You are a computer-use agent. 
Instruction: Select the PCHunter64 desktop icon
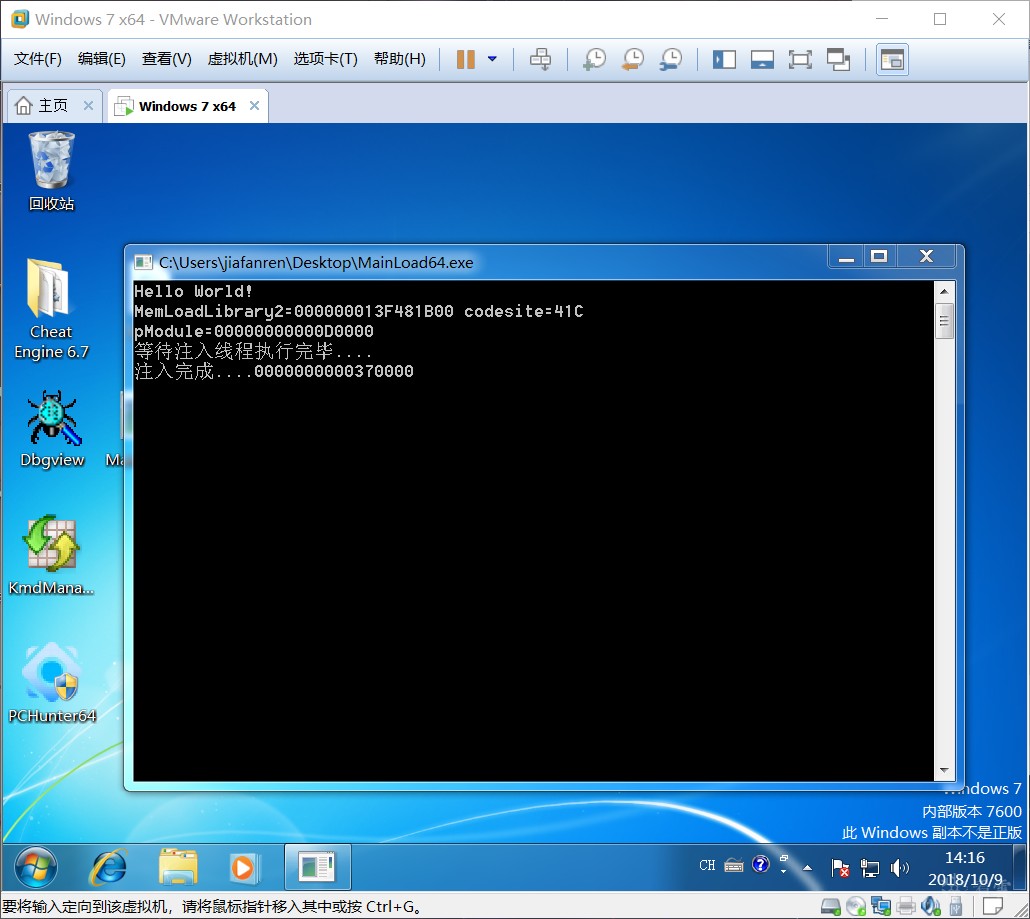tap(52, 683)
